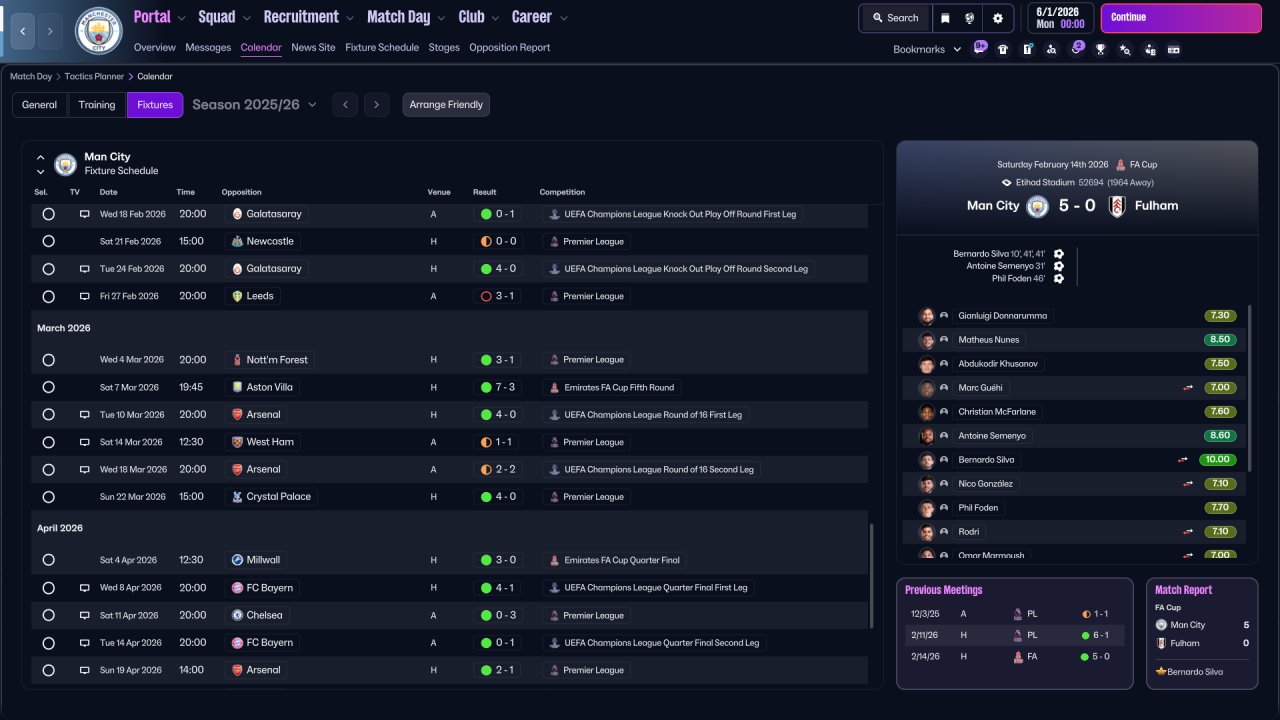Click TV icon for FC Bayern 8 Apr match
Screen dimensions: 1280x720
click(85, 588)
